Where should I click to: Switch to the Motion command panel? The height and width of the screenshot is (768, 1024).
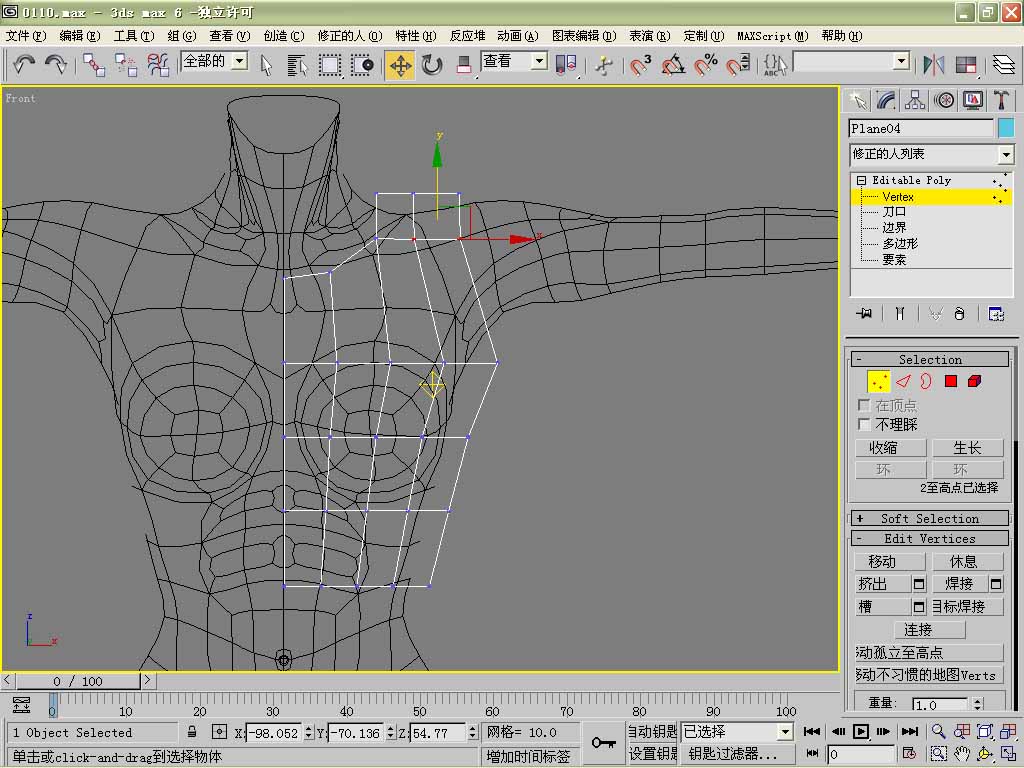coord(944,101)
